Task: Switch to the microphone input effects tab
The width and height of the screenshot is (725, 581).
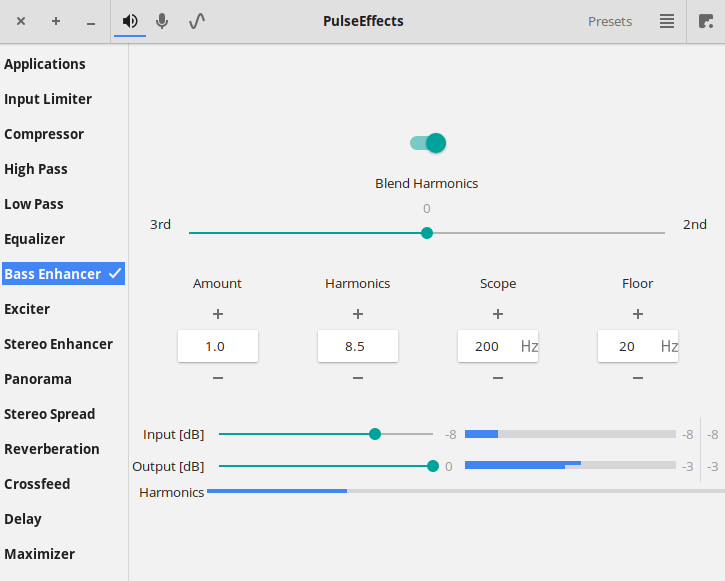Action: click(162, 21)
